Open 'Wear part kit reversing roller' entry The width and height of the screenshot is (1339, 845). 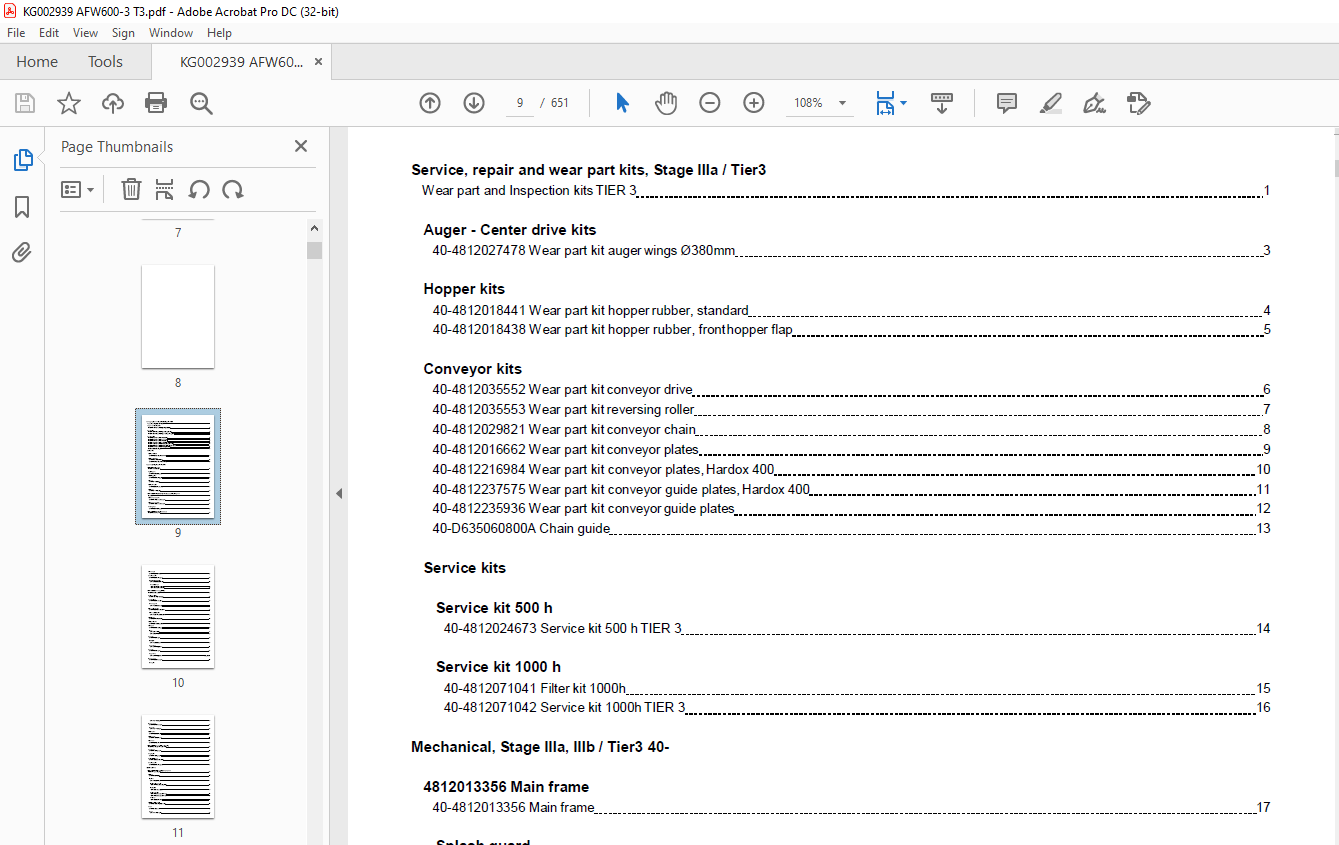[851, 409]
